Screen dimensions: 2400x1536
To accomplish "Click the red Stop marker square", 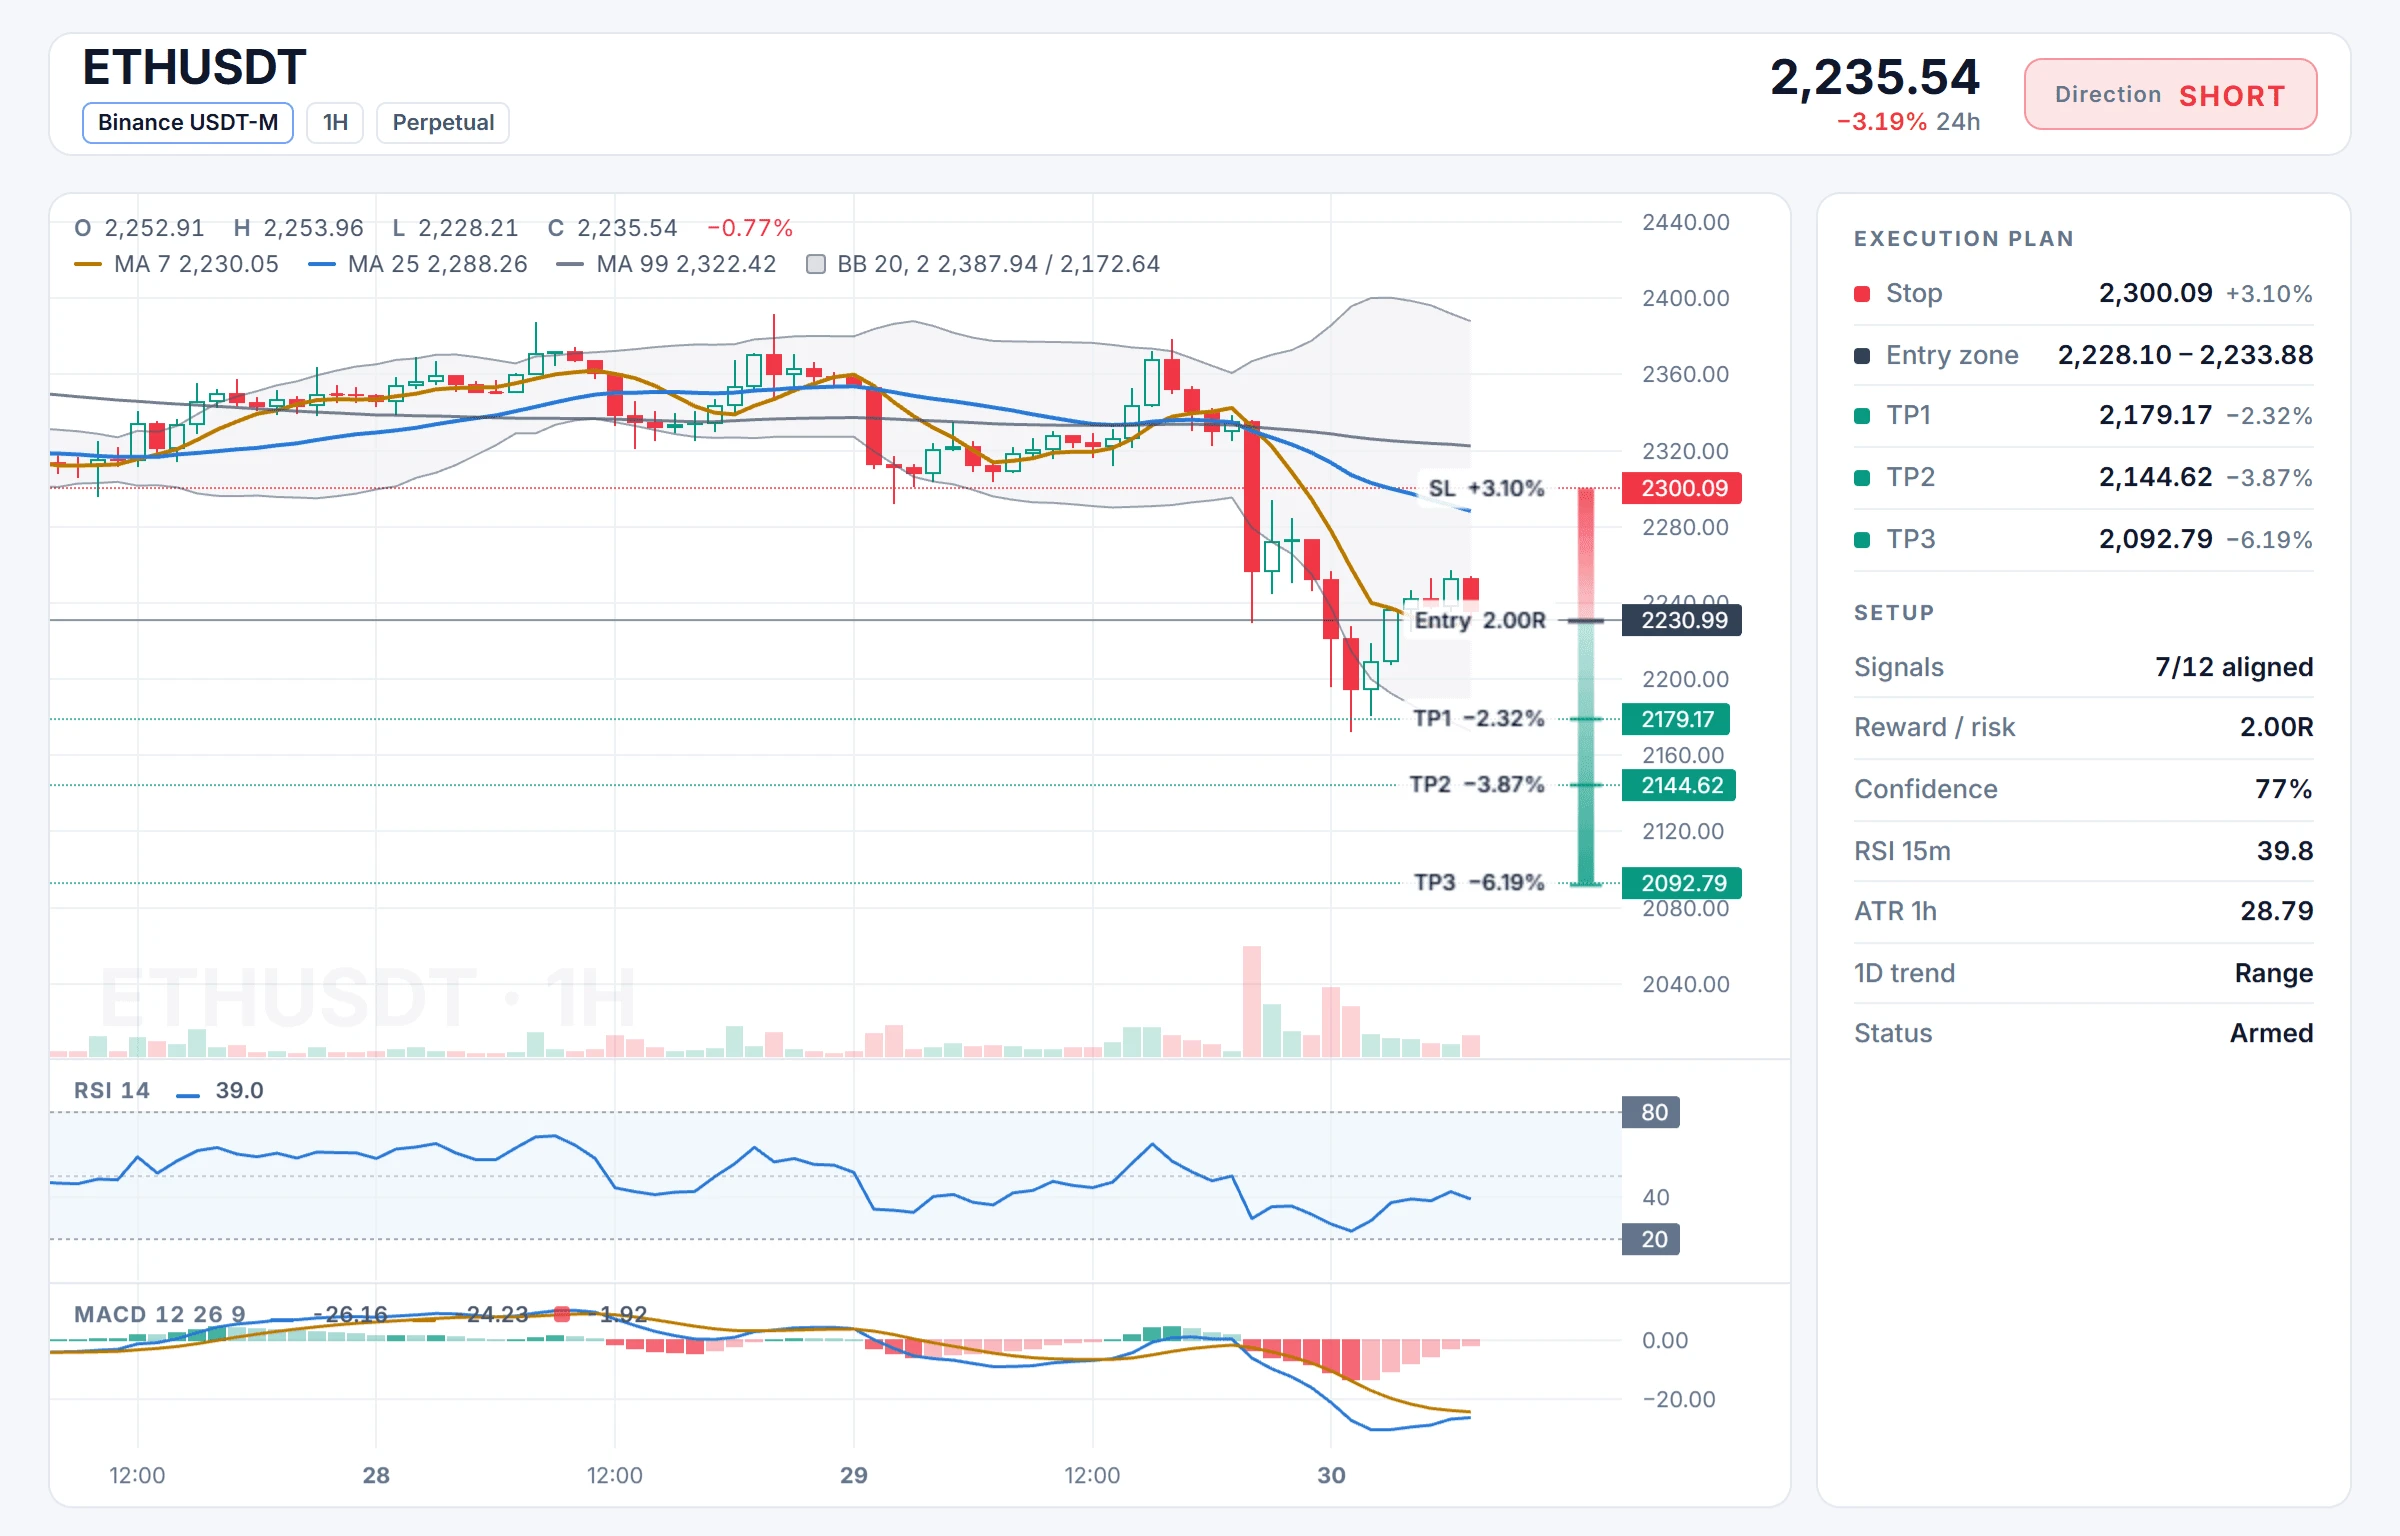I will point(1862,294).
